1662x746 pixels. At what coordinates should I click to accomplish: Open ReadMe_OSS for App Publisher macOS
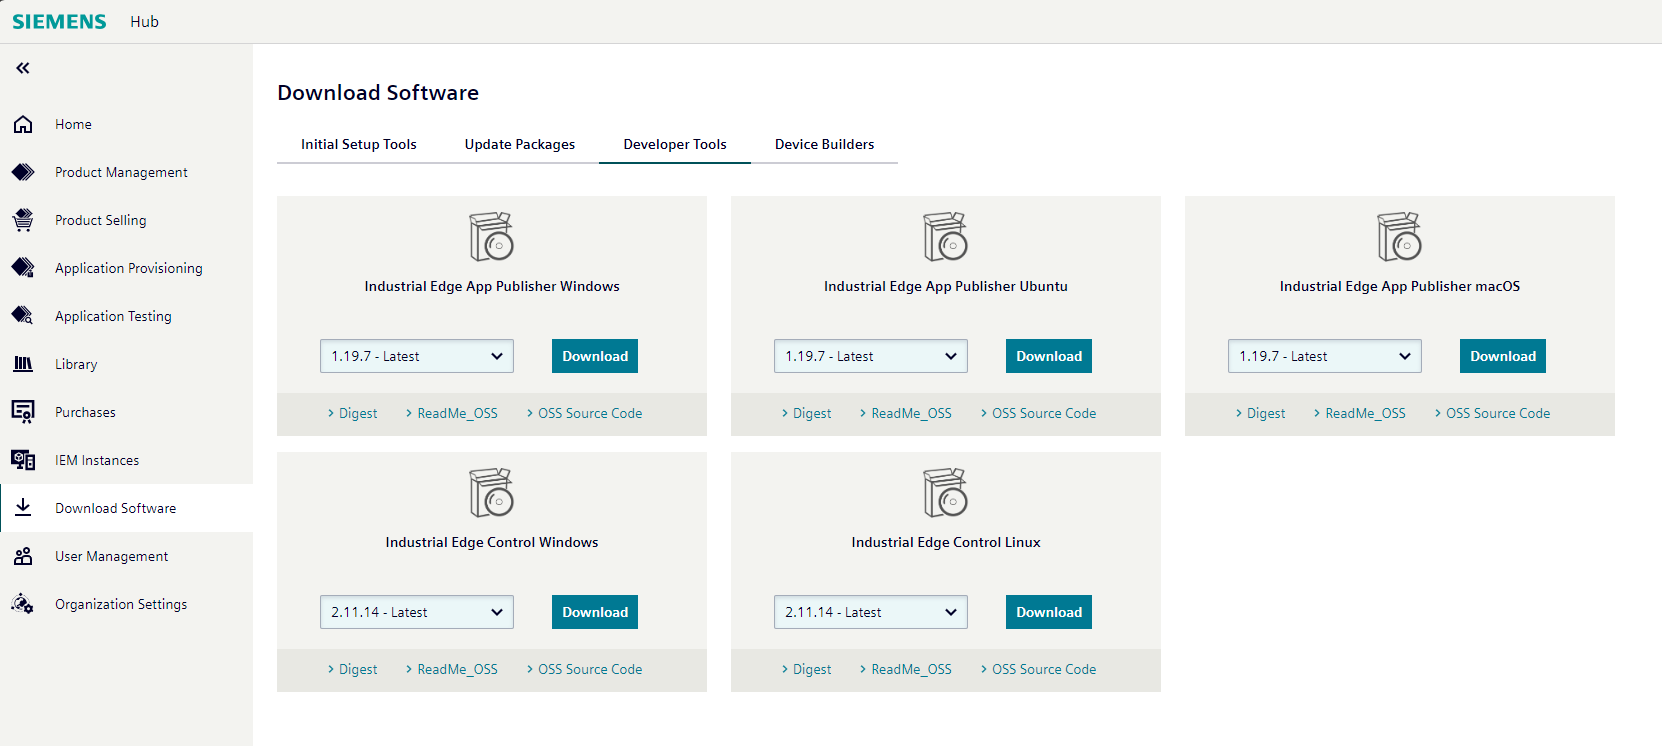click(1360, 413)
